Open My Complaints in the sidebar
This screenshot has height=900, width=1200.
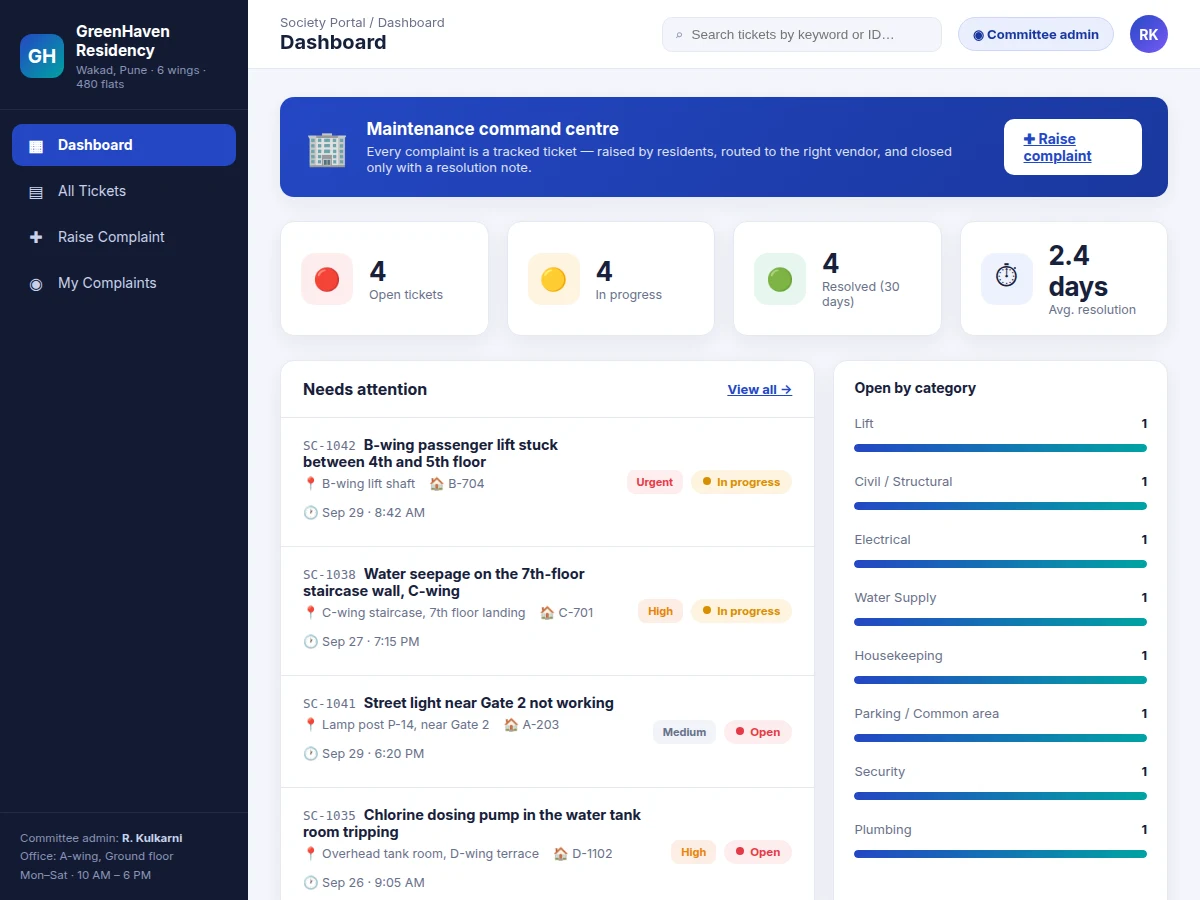point(124,283)
